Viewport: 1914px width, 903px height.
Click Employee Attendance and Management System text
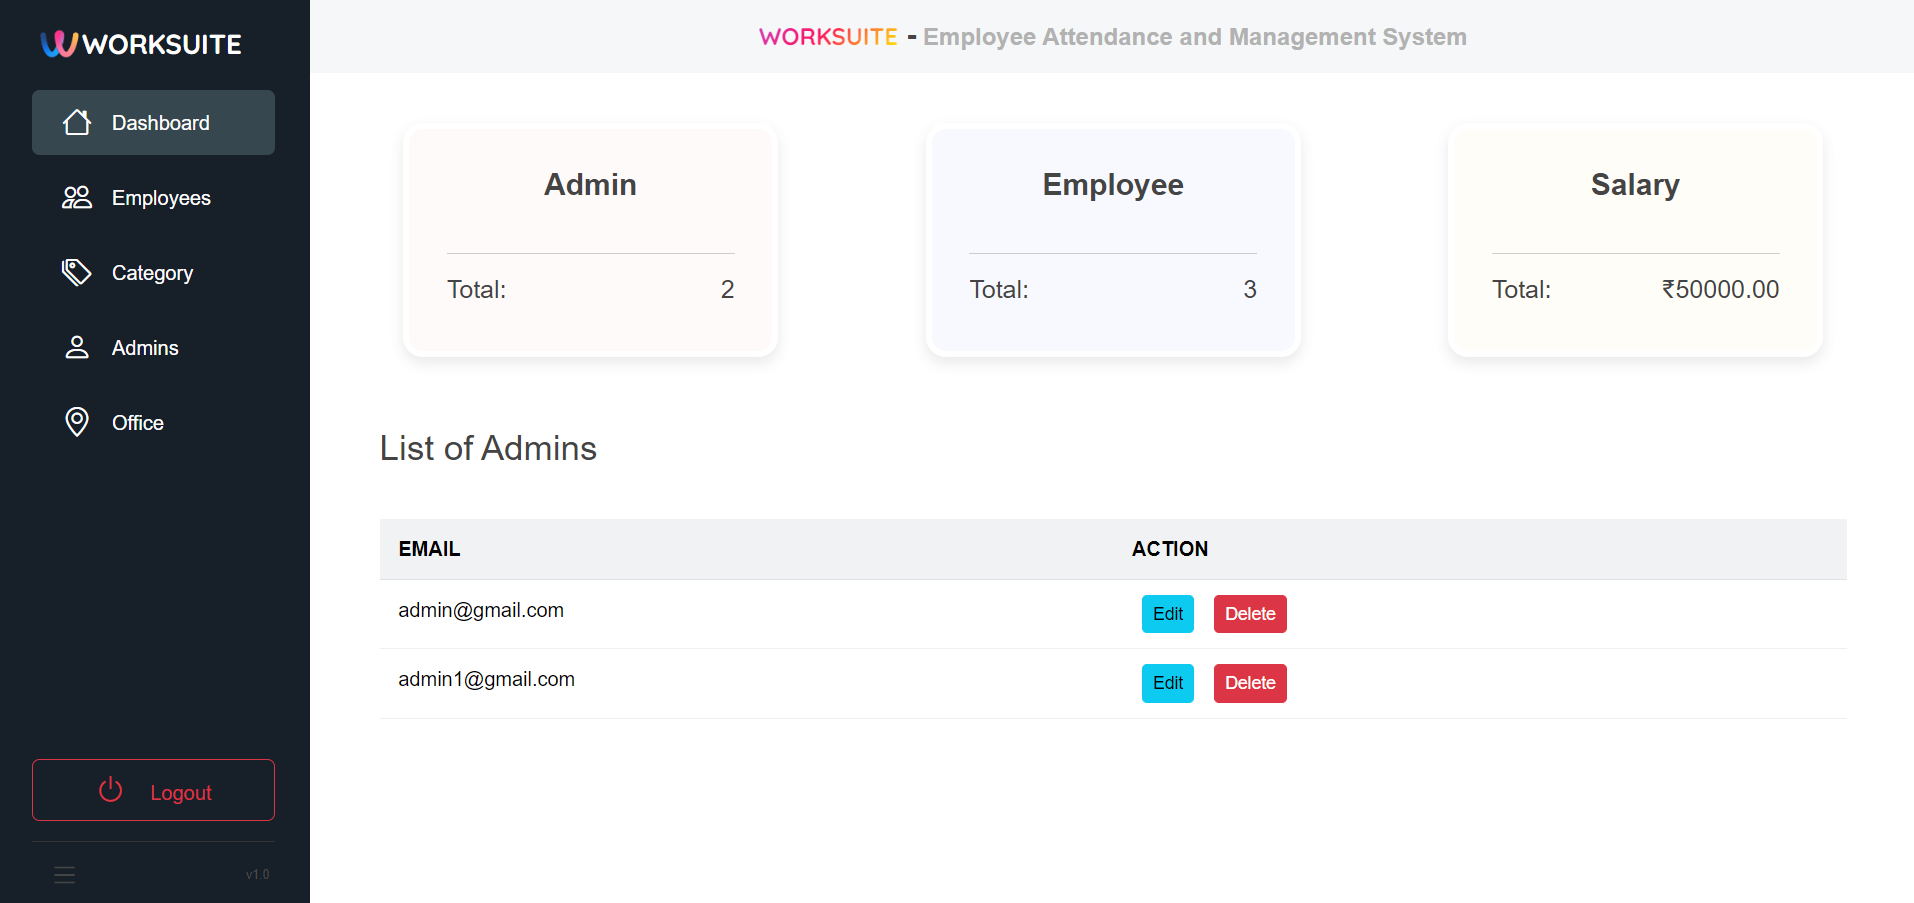click(1195, 37)
